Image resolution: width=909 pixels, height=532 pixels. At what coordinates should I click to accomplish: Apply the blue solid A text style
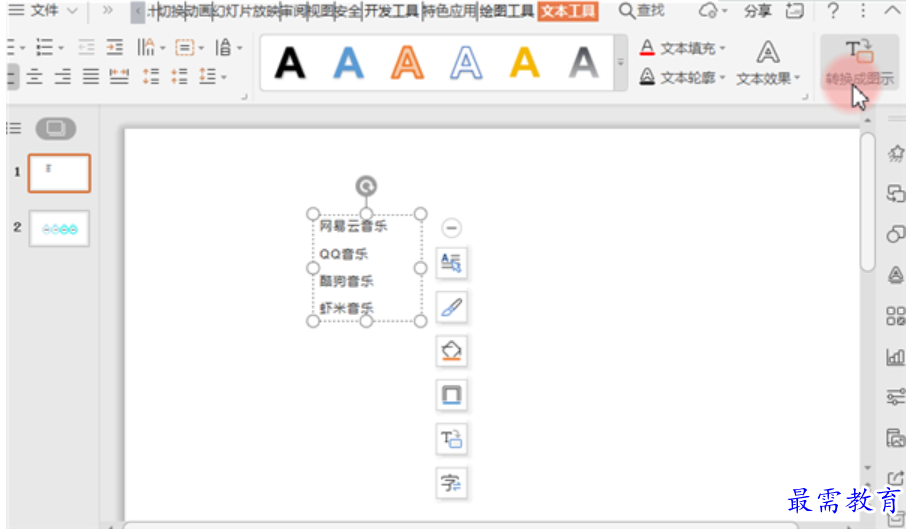point(348,63)
